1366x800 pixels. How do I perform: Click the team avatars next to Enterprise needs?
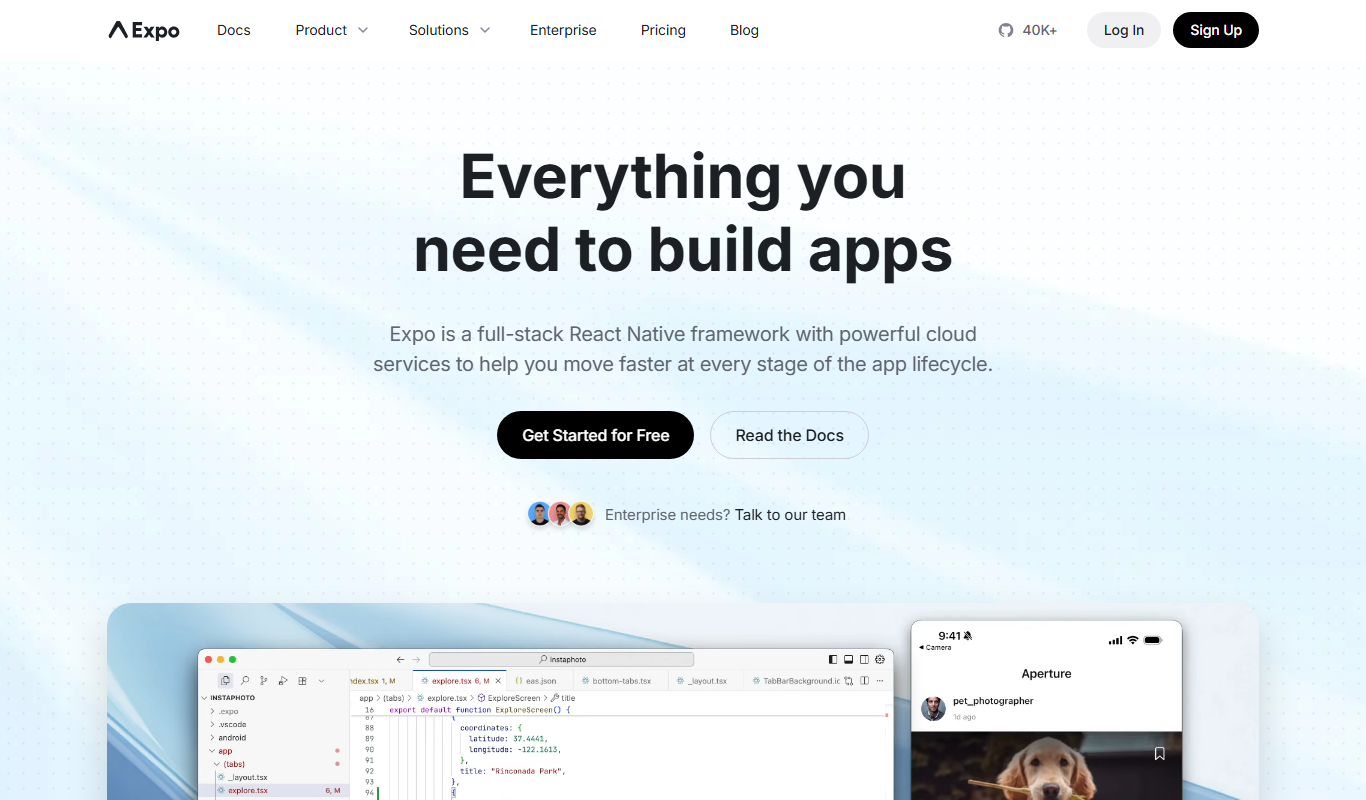point(560,514)
